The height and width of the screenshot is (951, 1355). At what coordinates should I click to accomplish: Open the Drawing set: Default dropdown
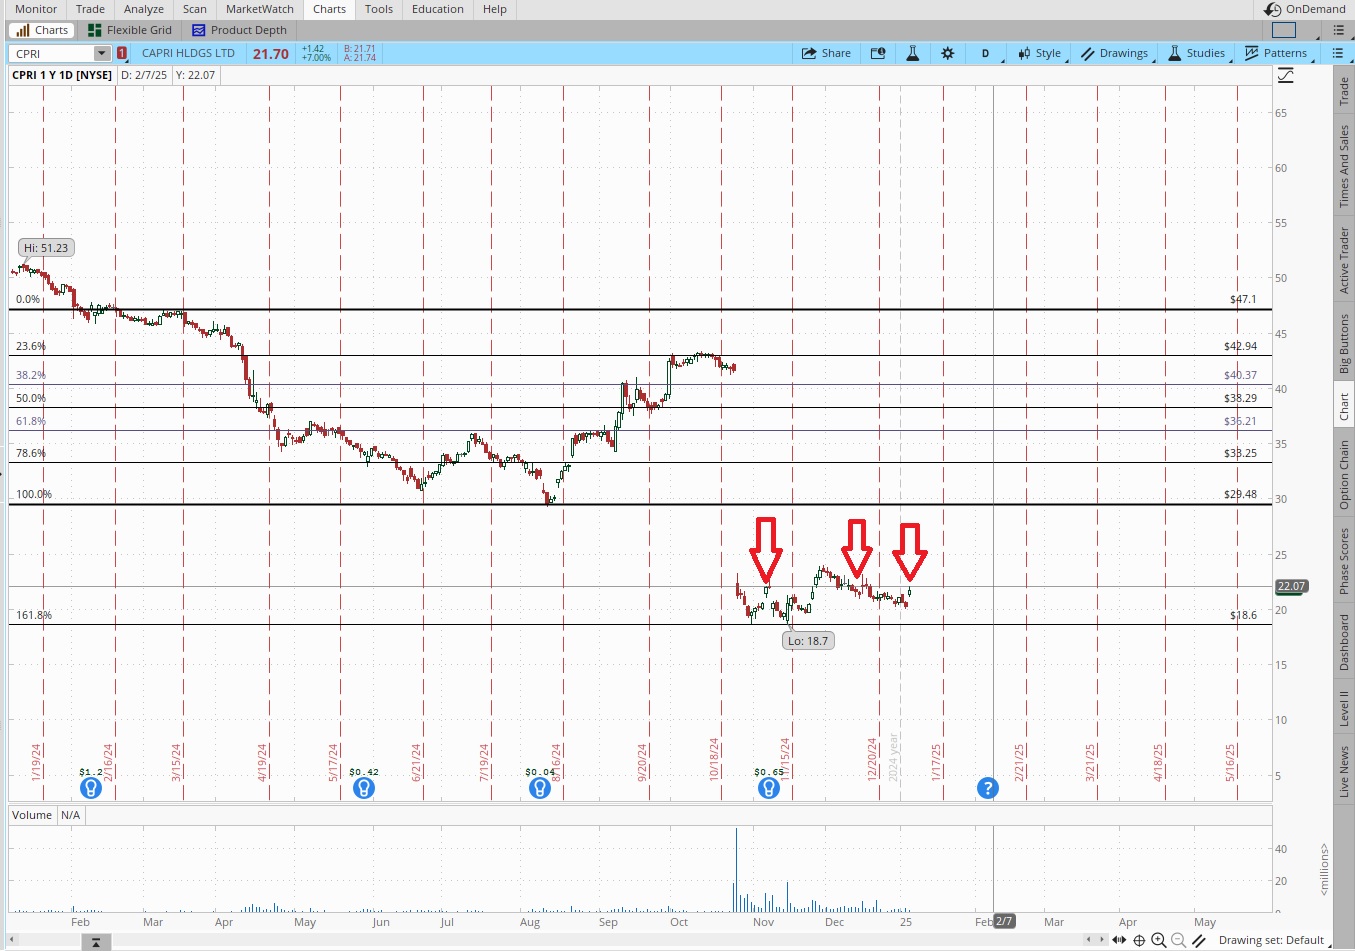(x=1274, y=940)
